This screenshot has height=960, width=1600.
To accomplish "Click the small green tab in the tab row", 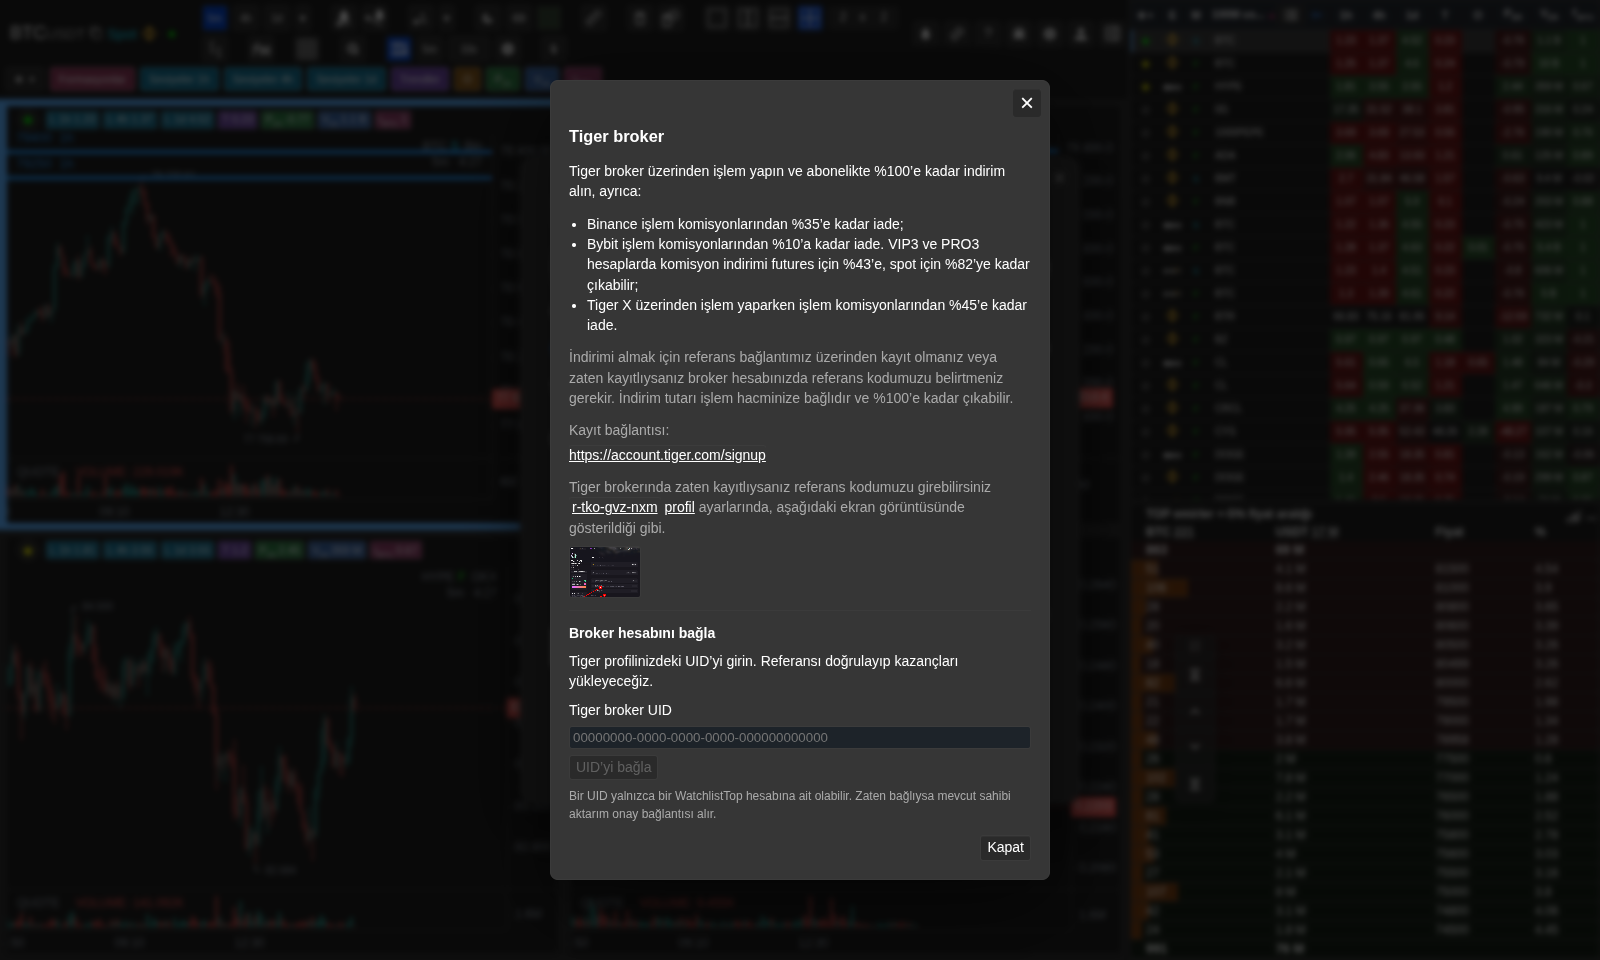I will click(503, 78).
